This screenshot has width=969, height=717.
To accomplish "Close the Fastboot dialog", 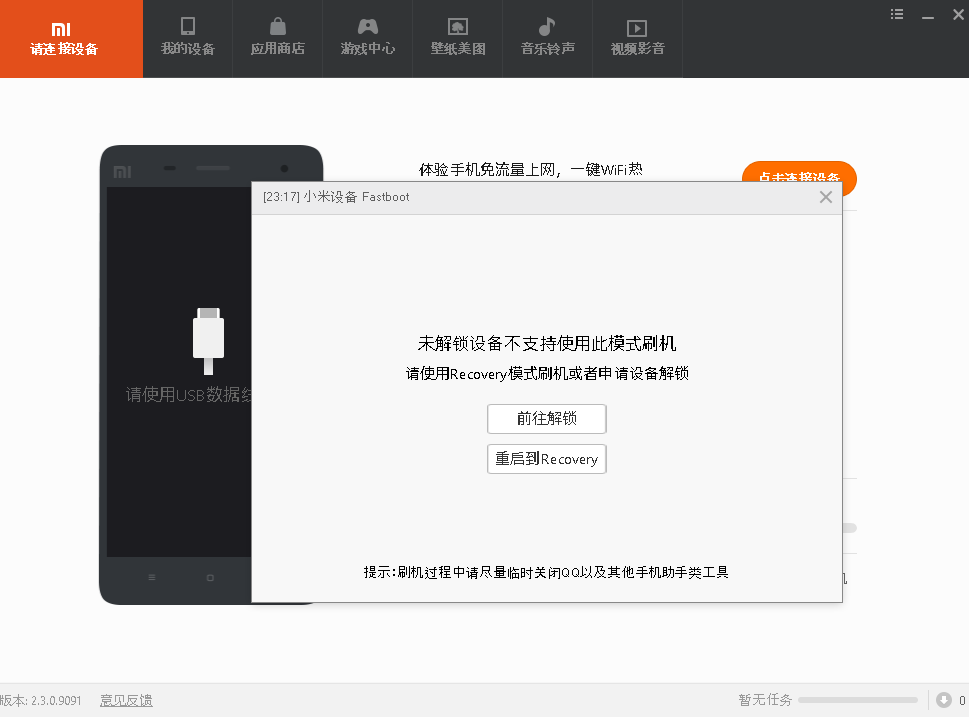I will click(x=825, y=197).
